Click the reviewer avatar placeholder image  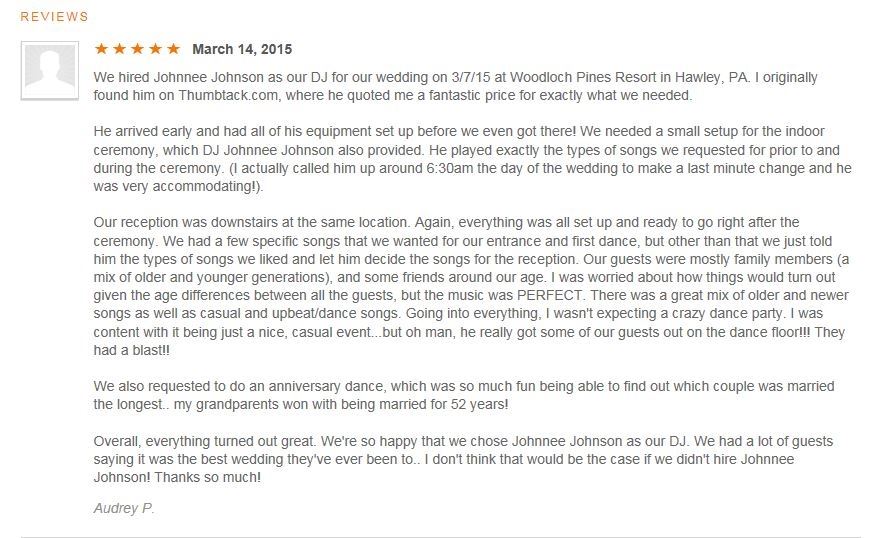tap(52, 68)
